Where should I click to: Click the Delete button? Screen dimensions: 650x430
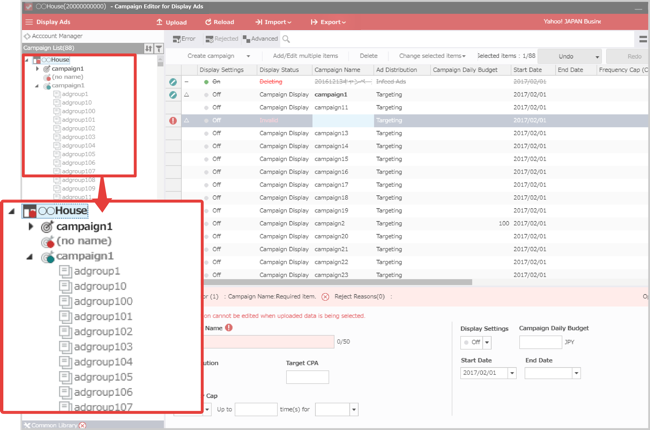pyautogui.click(x=369, y=56)
